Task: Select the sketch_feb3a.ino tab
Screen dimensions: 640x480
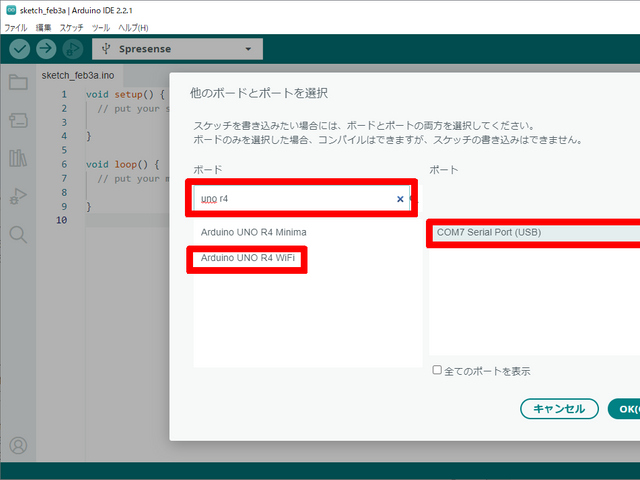Action: tap(78, 76)
